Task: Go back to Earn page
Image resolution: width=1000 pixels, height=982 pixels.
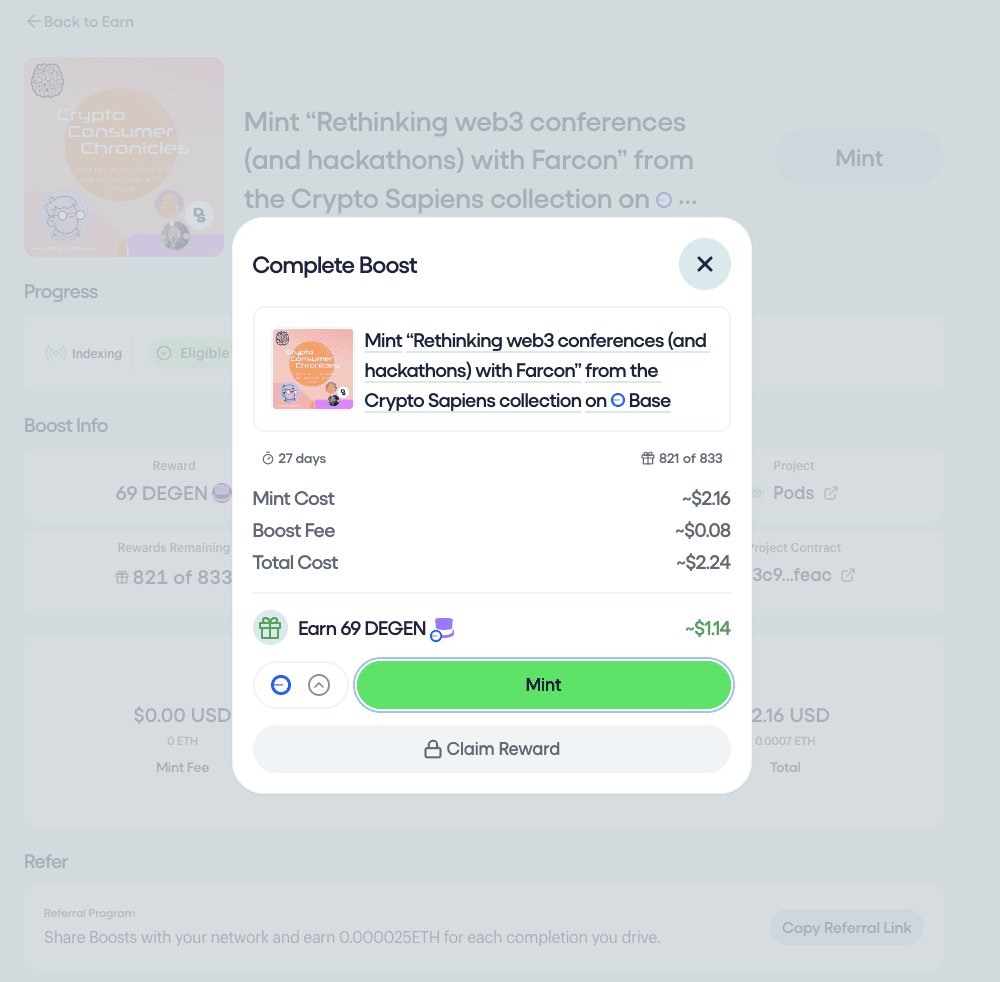Action: pos(80,22)
